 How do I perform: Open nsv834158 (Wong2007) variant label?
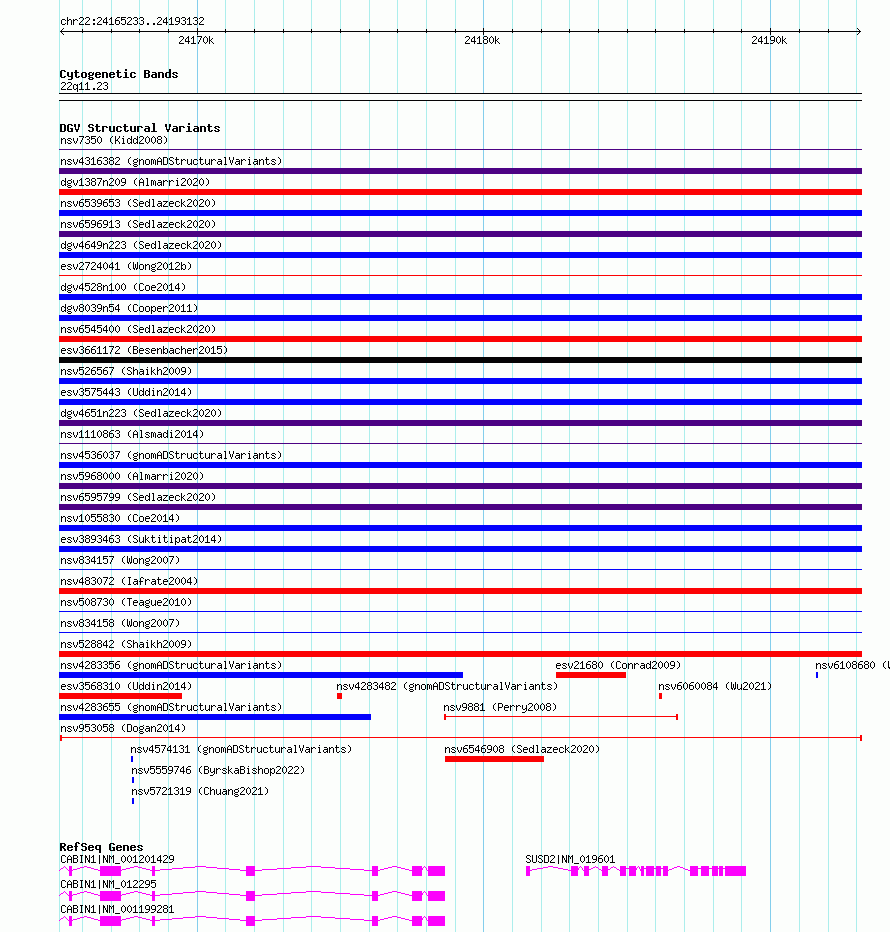click(120, 623)
